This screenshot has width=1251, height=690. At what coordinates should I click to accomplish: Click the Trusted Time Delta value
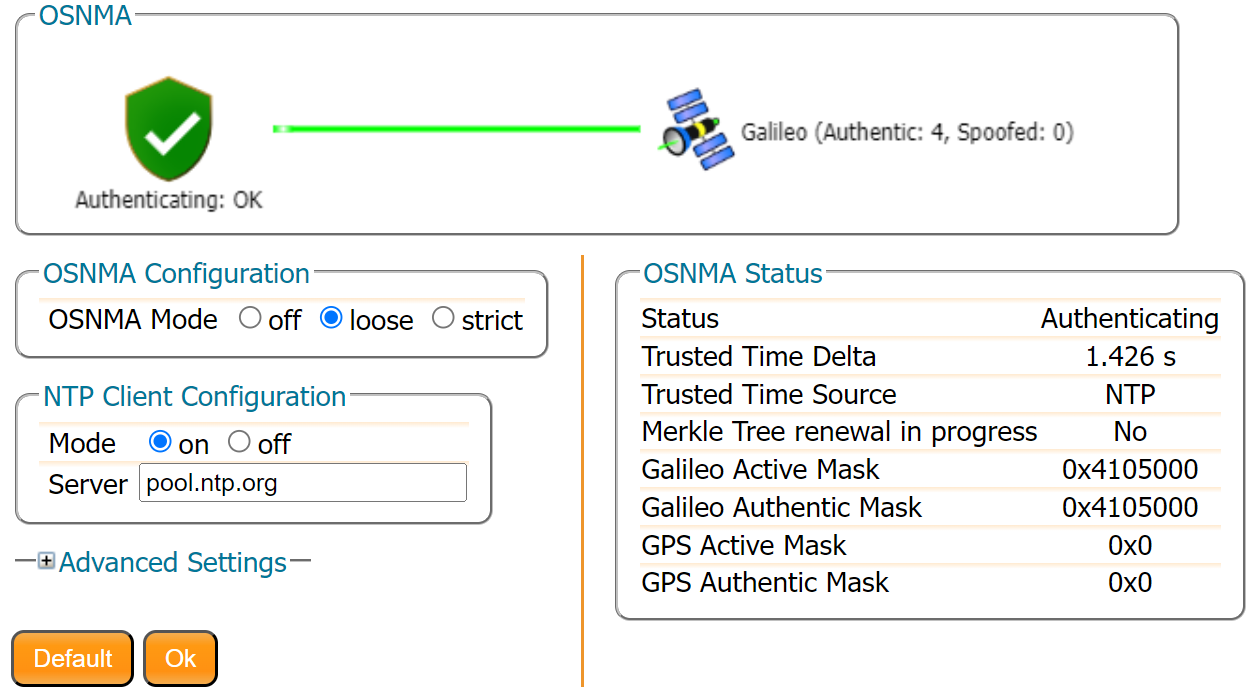pyautogui.click(x=1130, y=357)
